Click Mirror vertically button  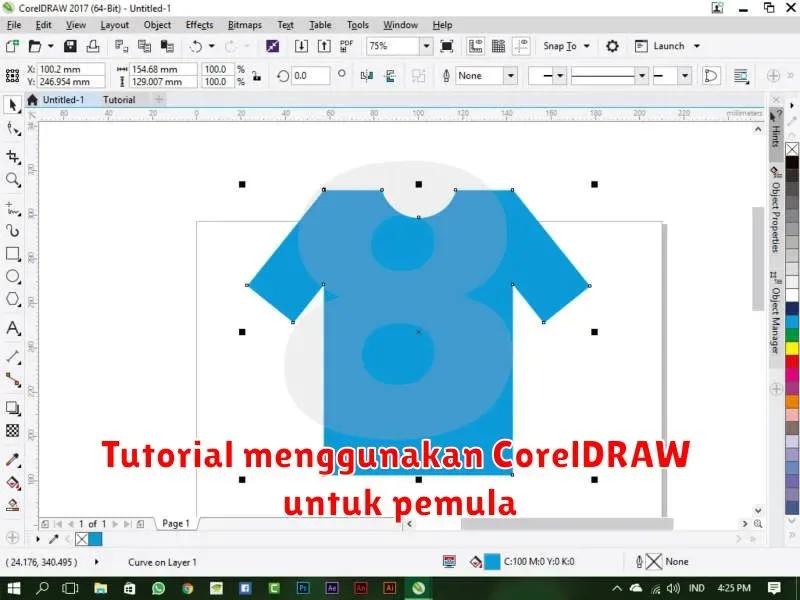[x=390, y=76]
